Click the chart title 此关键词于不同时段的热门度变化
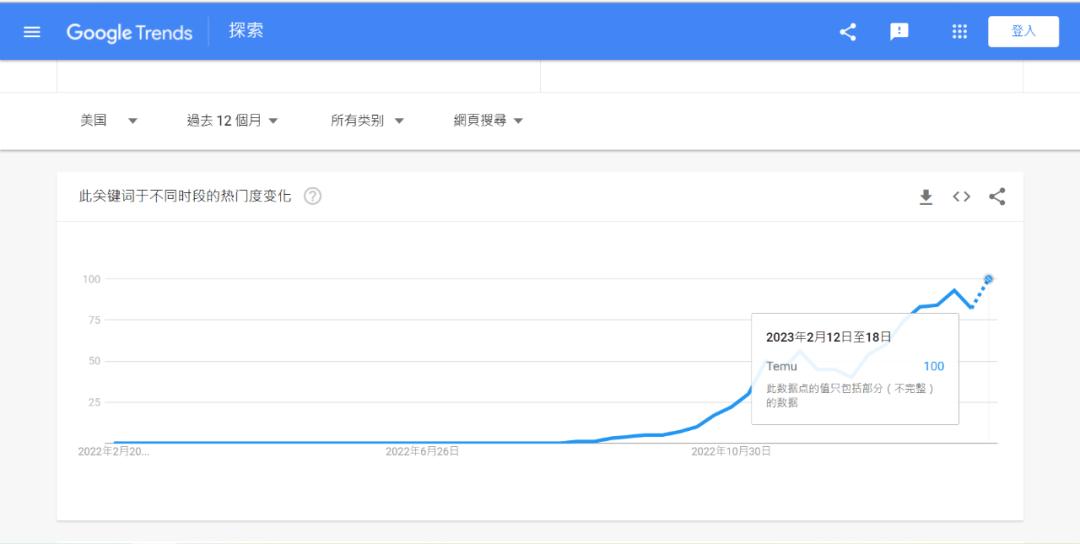 pos(185,197)
